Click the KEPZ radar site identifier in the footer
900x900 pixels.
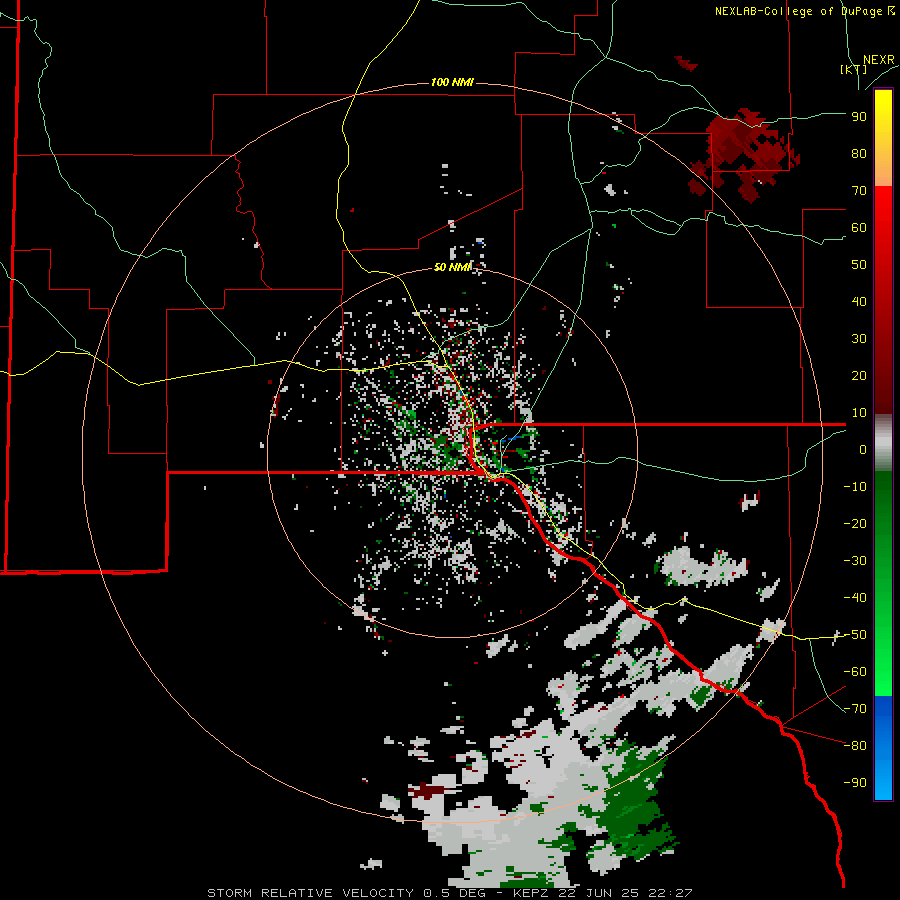532,893
